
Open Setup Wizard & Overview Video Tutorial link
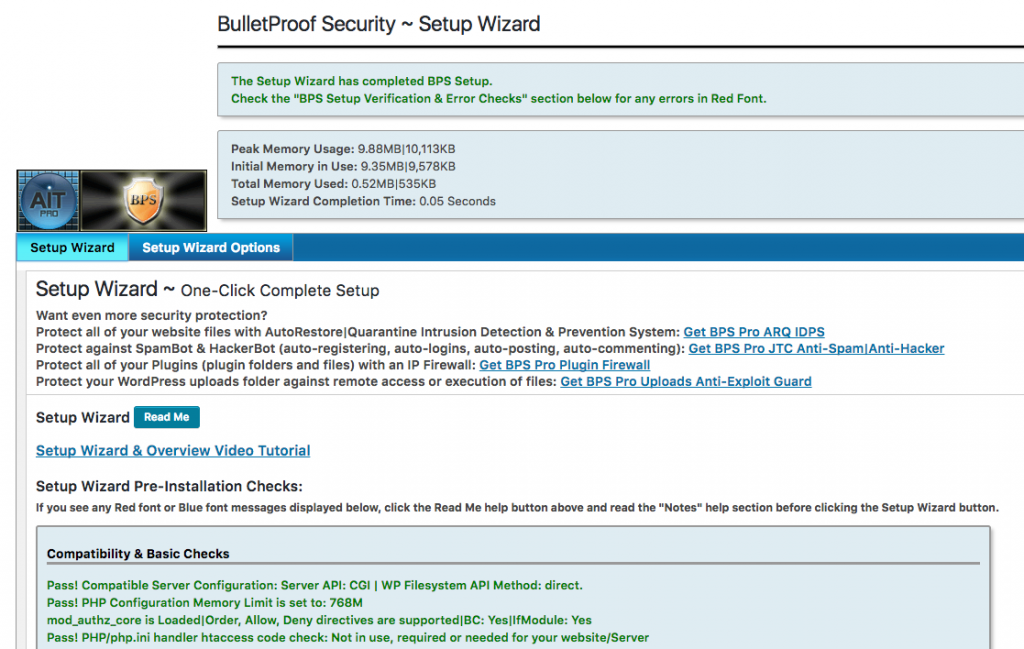(x=173, y=451)
